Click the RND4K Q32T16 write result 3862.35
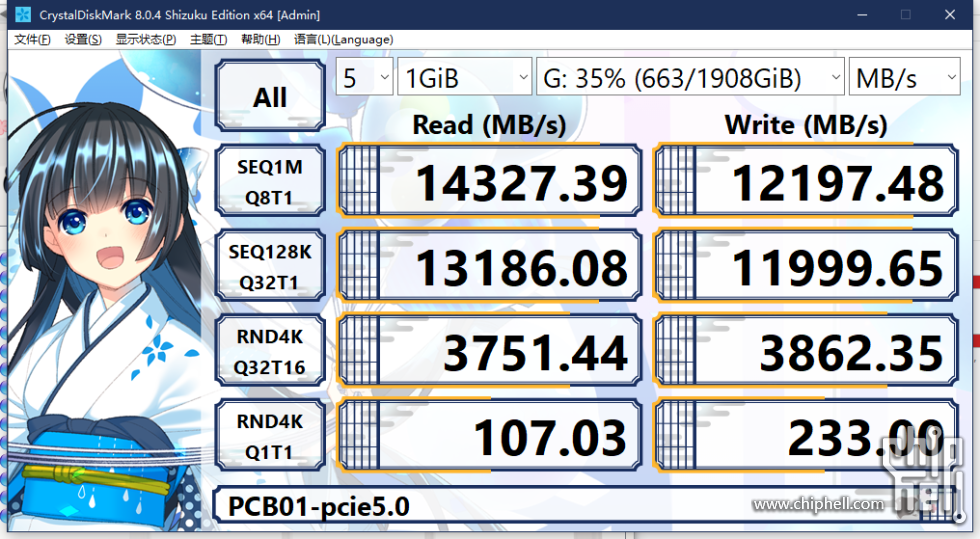 (806, 351)
